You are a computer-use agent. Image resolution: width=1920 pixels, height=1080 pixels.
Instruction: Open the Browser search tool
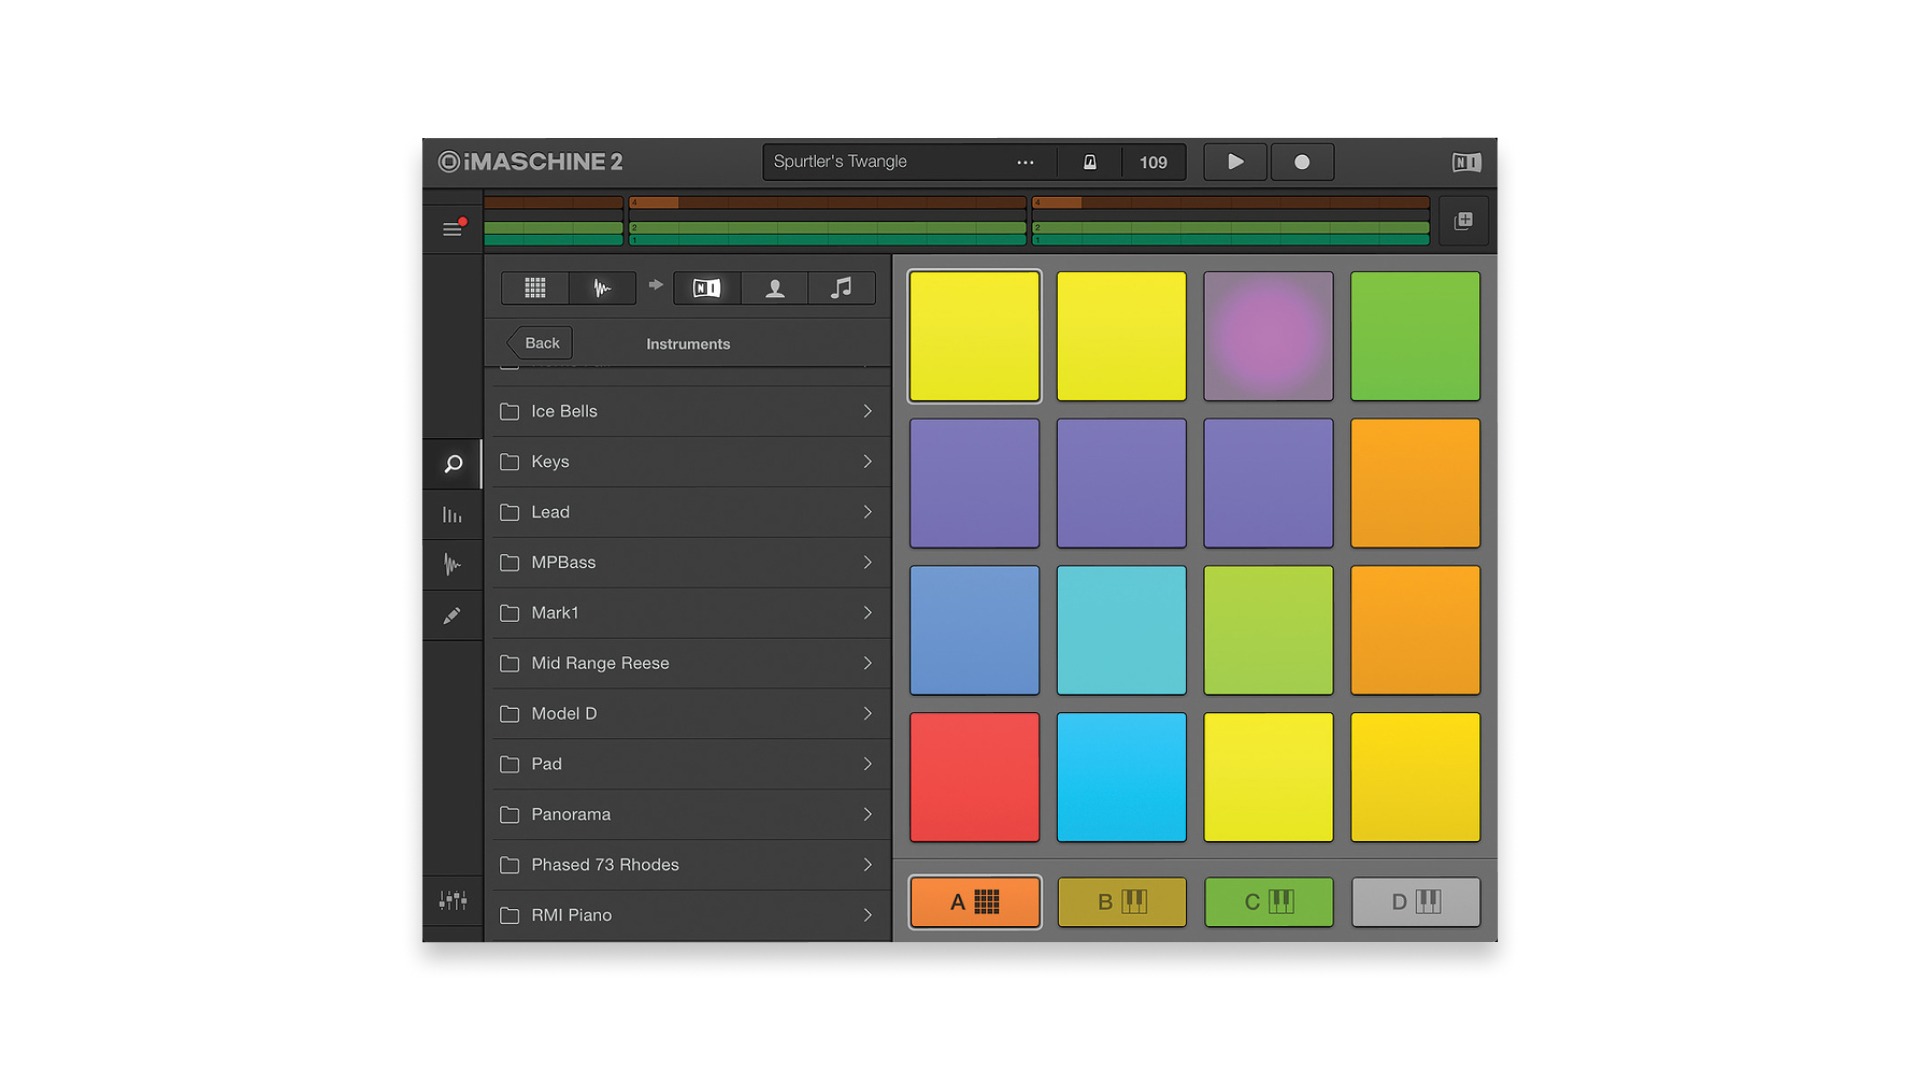coord(453,464)
